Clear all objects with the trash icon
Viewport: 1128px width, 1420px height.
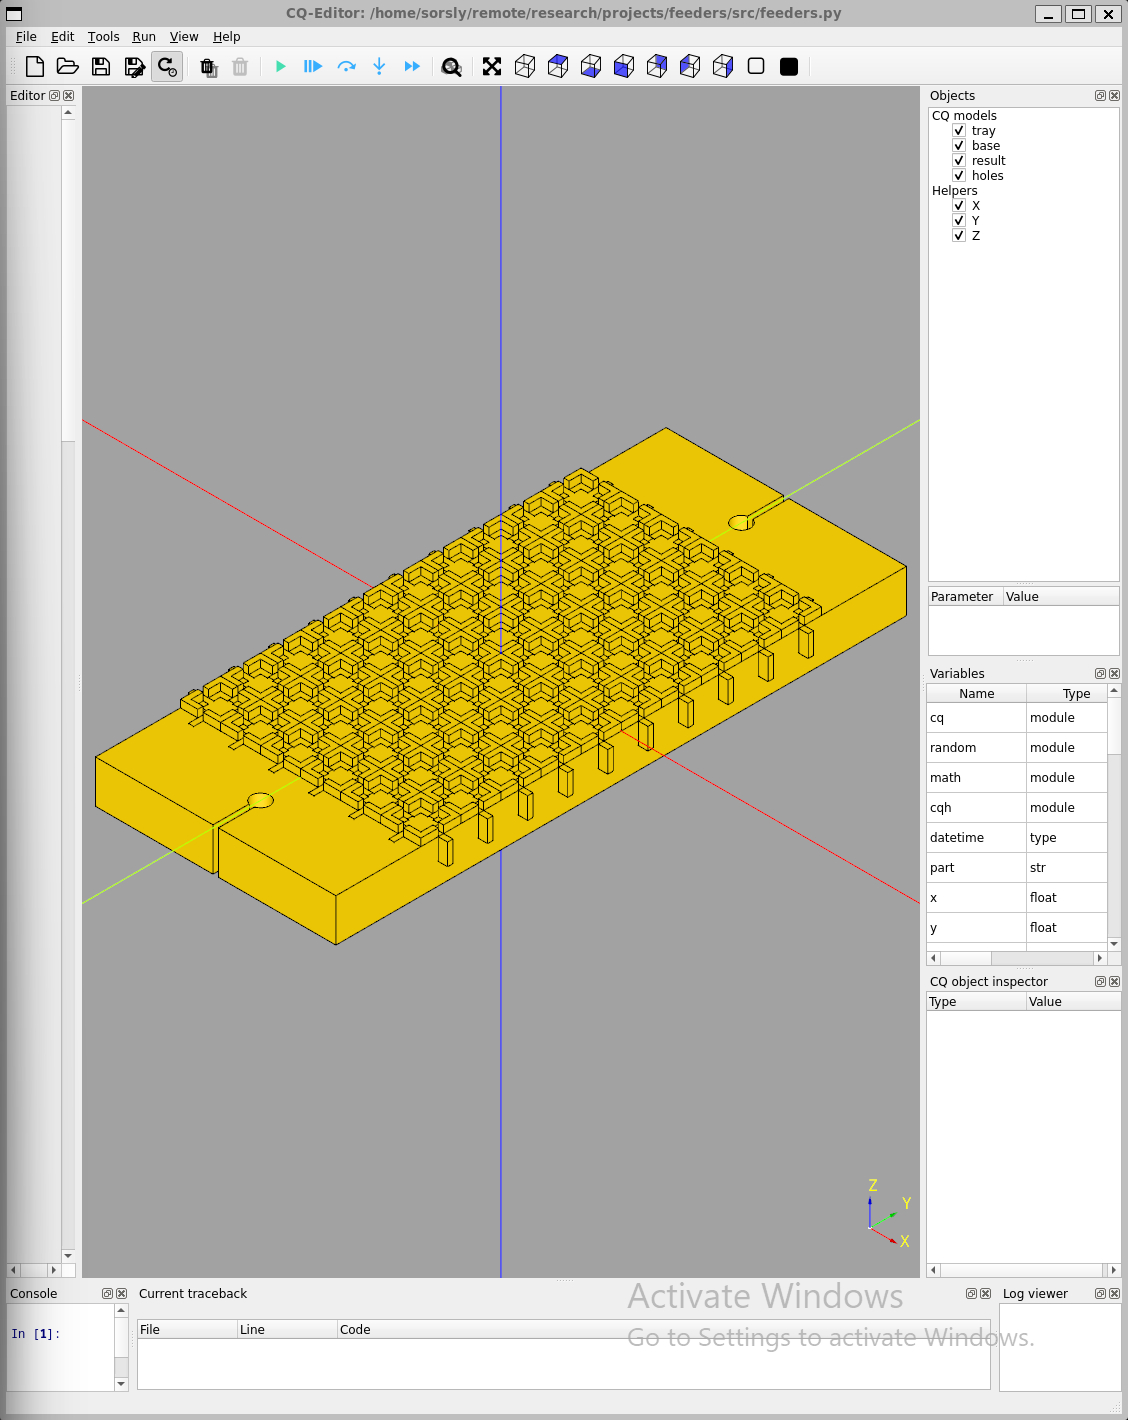point(208,67)
